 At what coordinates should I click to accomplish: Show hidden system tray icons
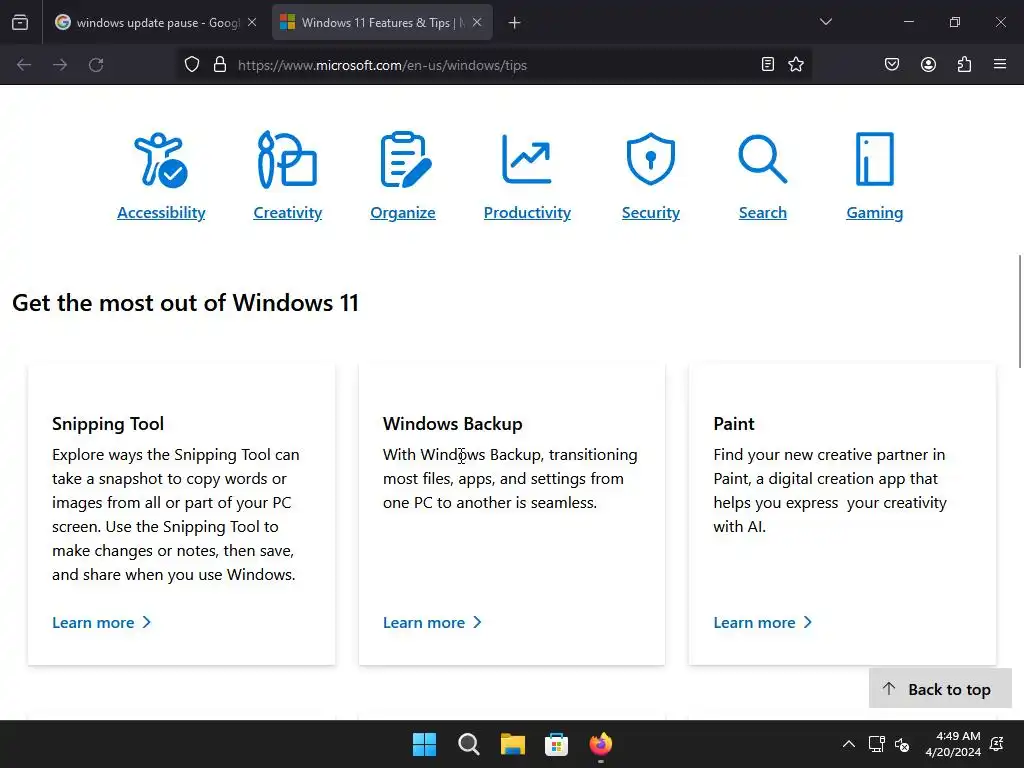(848, 744)
